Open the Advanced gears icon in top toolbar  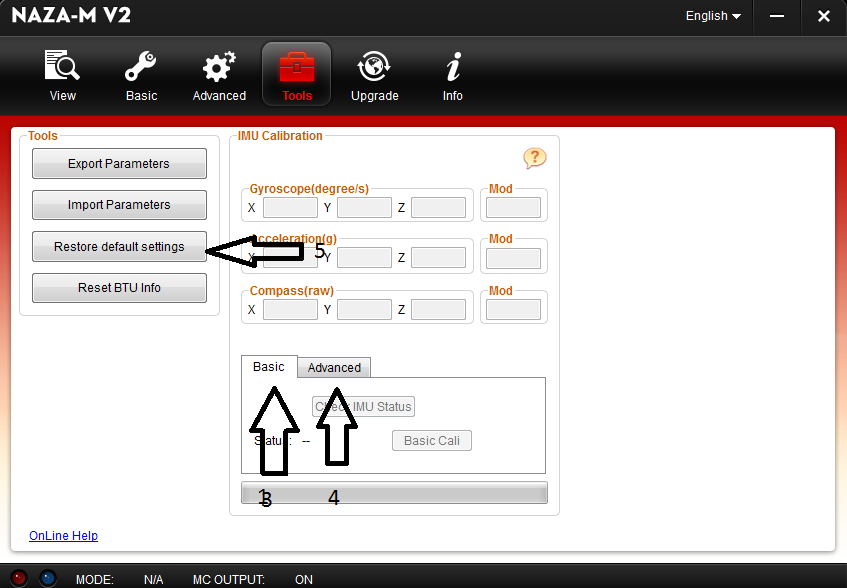(x=219, y=66)
